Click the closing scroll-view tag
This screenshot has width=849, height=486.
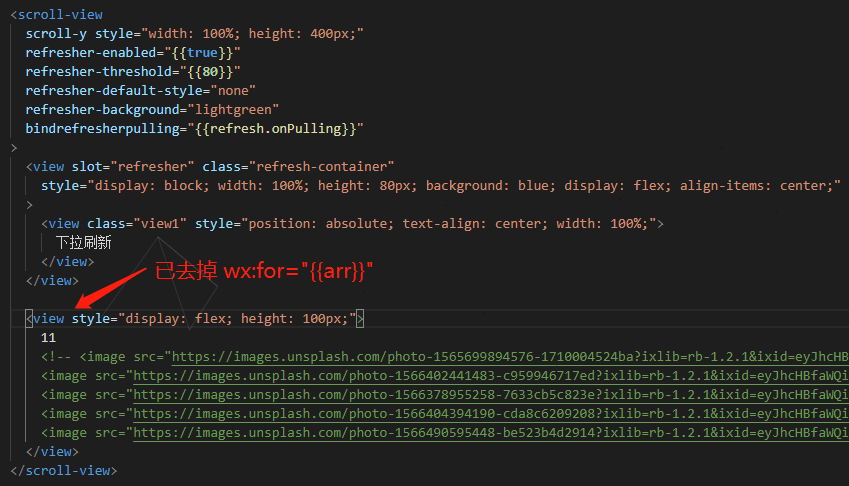64,471
